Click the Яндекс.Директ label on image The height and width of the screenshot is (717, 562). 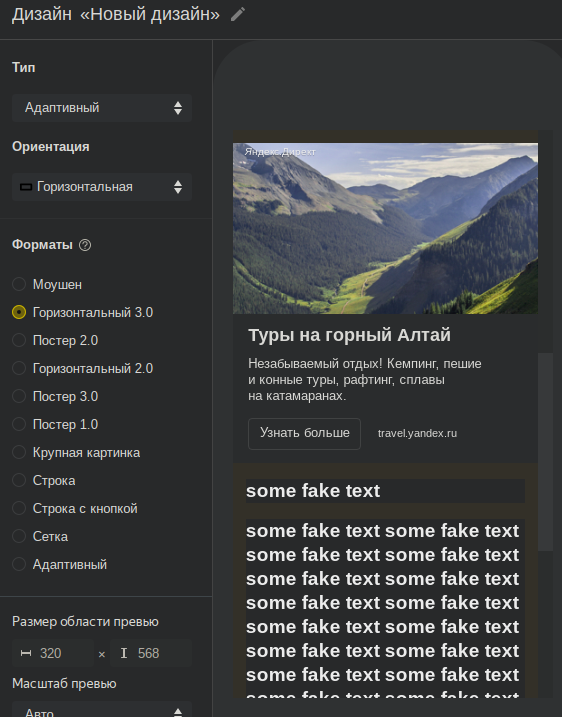pos(280,152)
